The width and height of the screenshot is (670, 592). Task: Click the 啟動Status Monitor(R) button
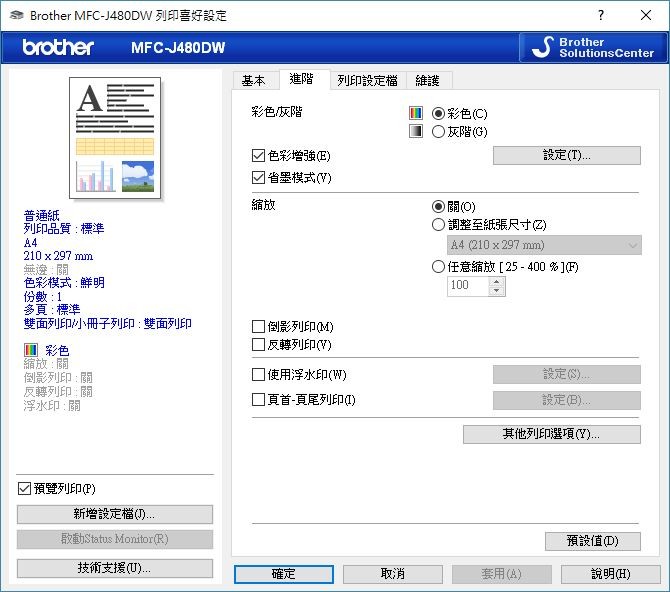click(x=115, y=539)
